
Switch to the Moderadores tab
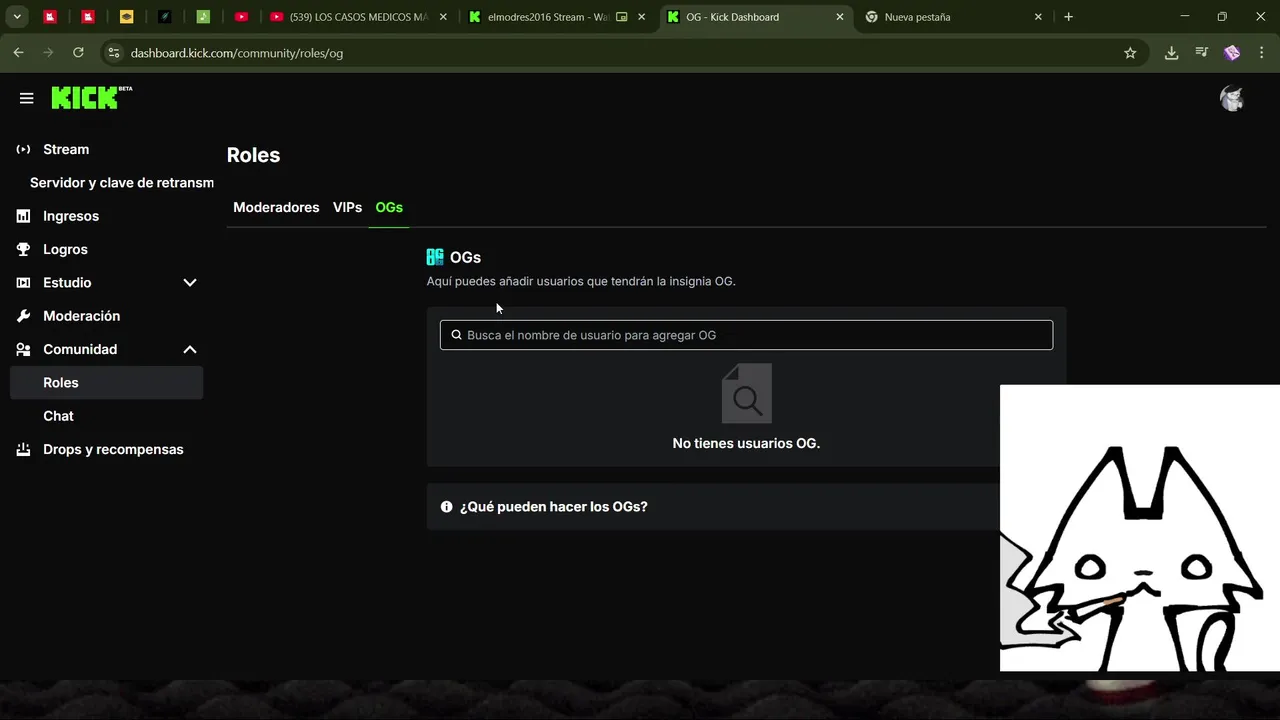[276, 207]
